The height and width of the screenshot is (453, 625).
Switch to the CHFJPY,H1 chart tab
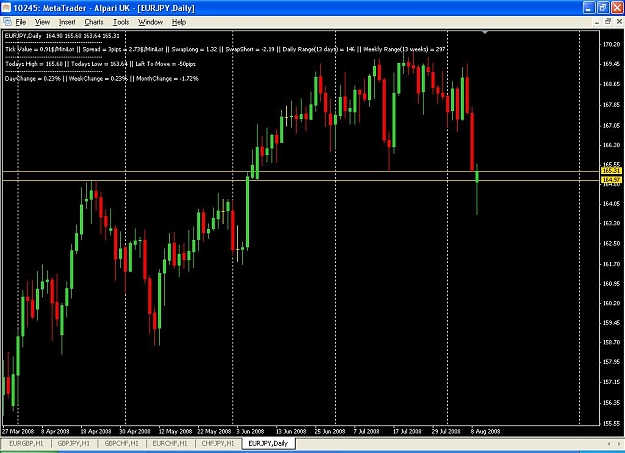[x=218, y=443]
